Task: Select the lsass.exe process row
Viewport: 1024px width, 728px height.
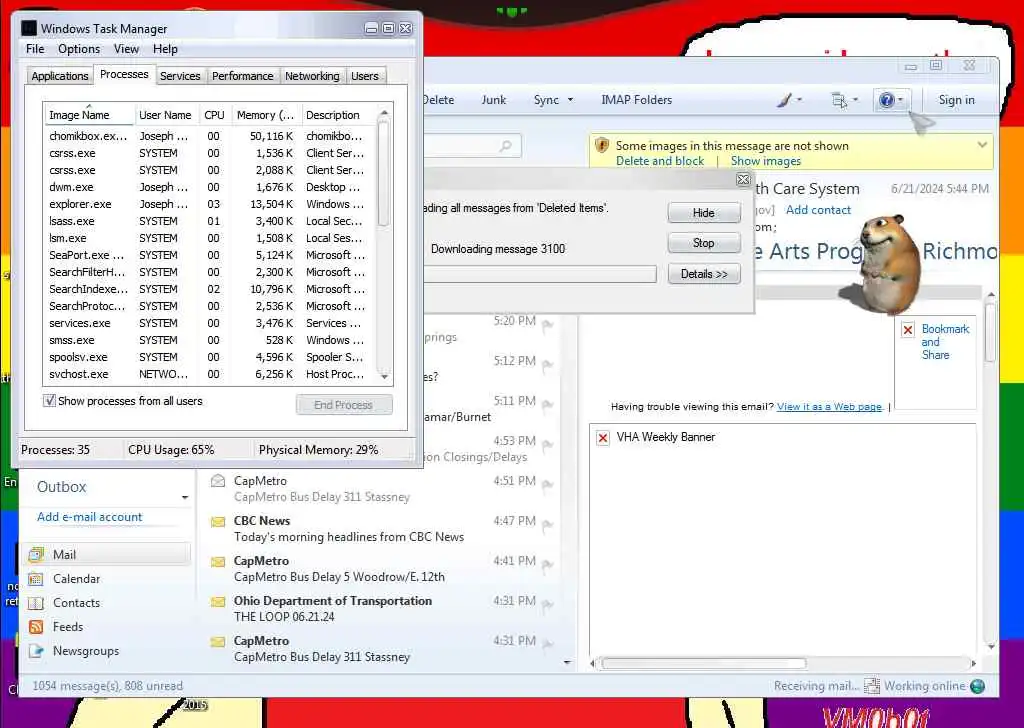Action: (210, 221)
